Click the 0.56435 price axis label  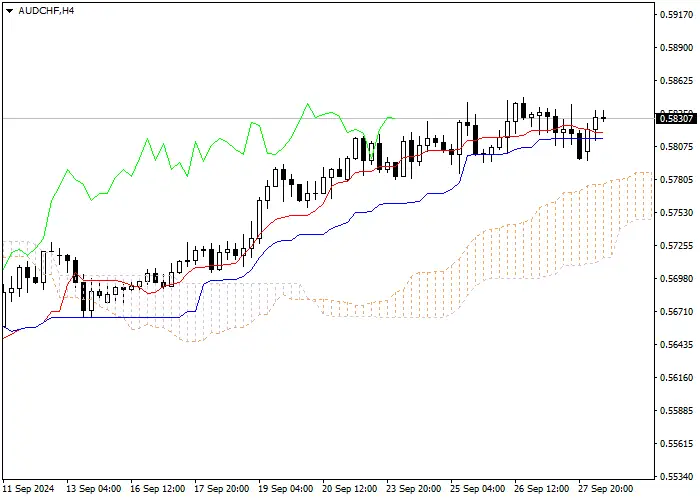677,345
